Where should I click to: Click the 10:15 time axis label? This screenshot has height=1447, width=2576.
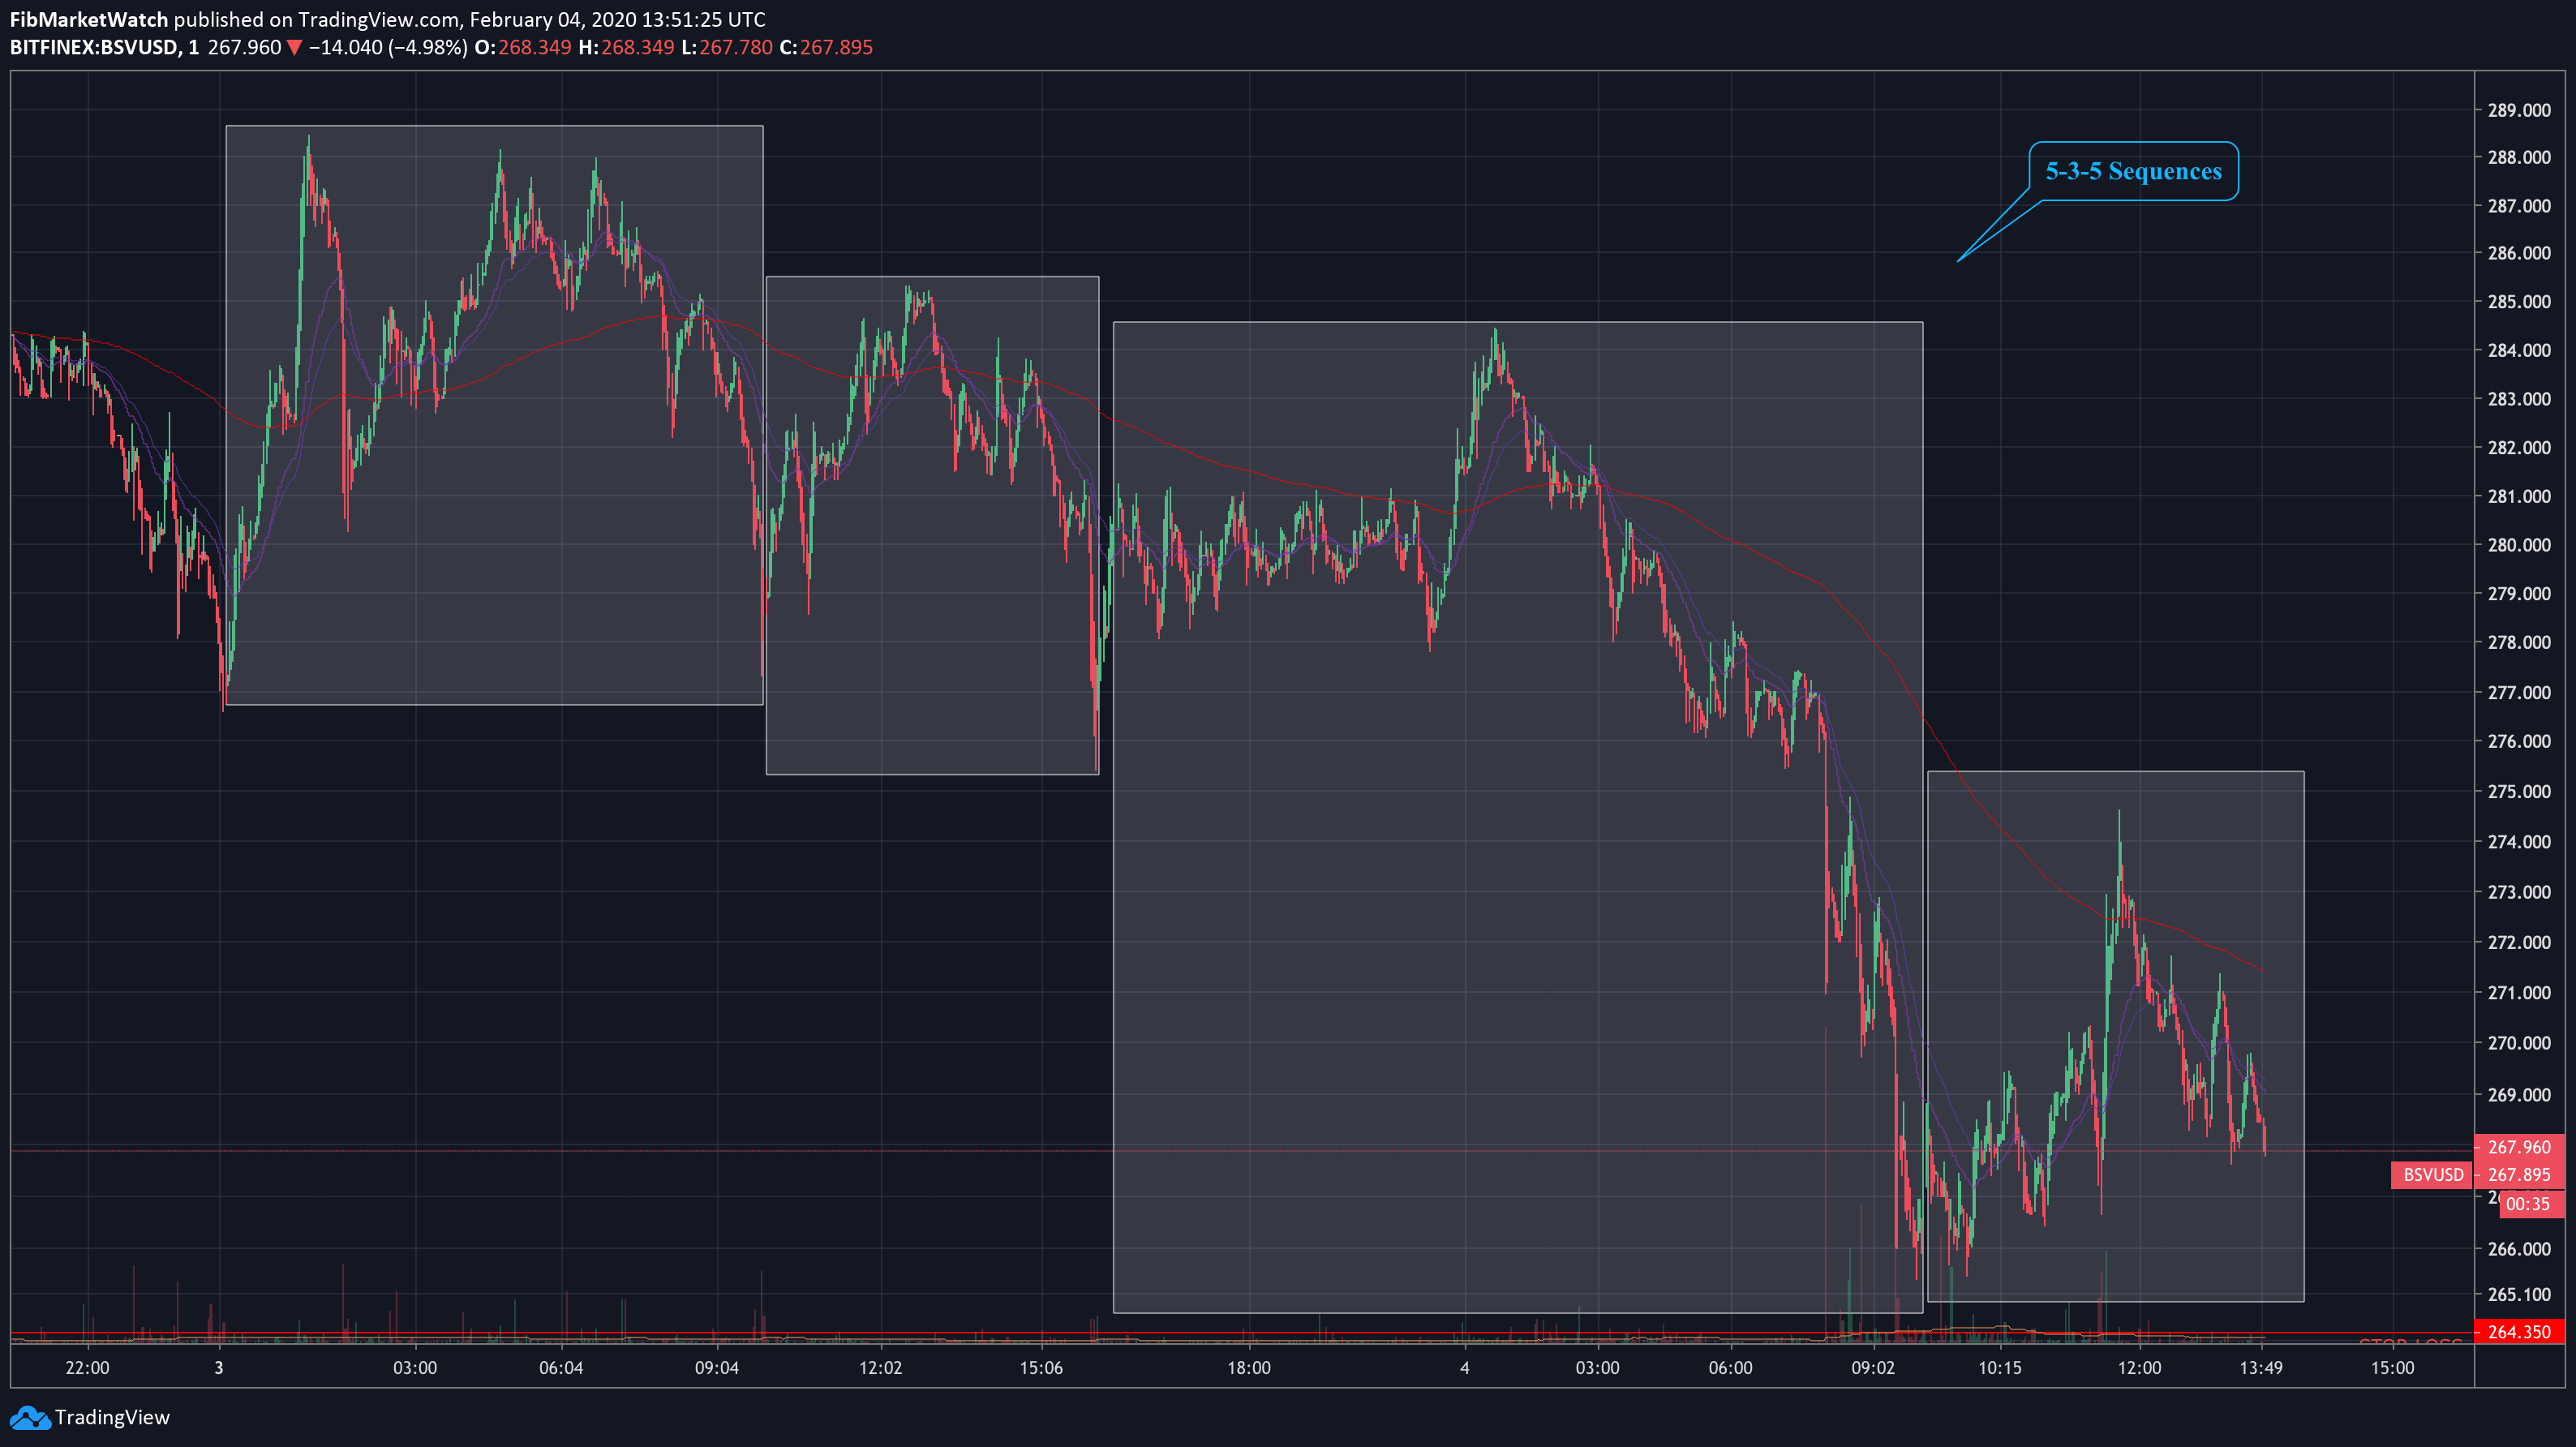1999,1367
